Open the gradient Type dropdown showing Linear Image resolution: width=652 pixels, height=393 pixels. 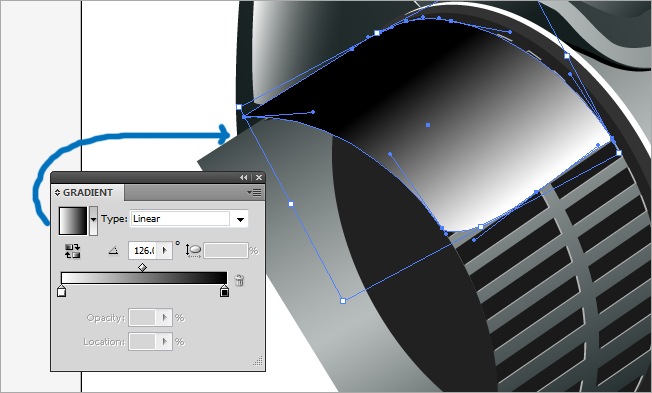[x=190, y=219]
